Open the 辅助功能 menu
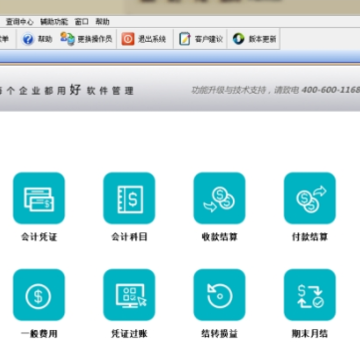 coord(54,22)
